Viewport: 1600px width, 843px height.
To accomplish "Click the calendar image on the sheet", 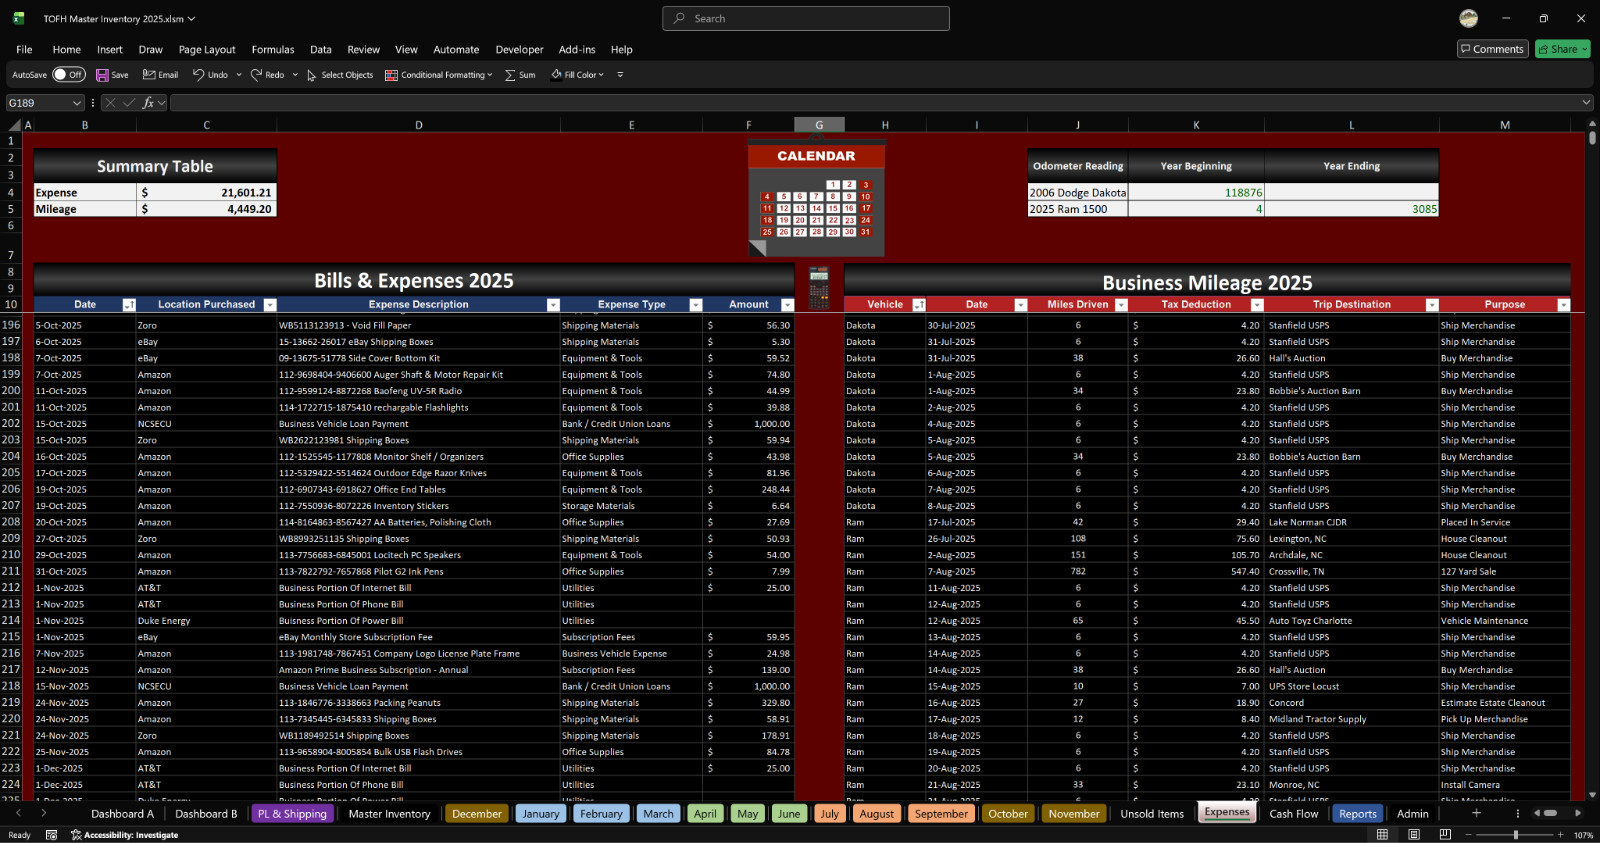I will pyautogui.click(x=816, y=198).
